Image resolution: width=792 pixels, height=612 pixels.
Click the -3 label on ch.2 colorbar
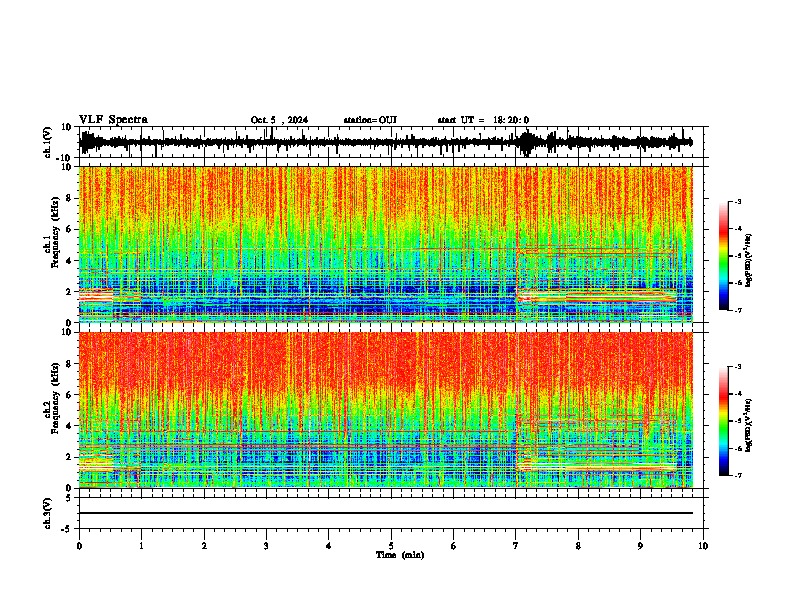(x=738, y=366)
